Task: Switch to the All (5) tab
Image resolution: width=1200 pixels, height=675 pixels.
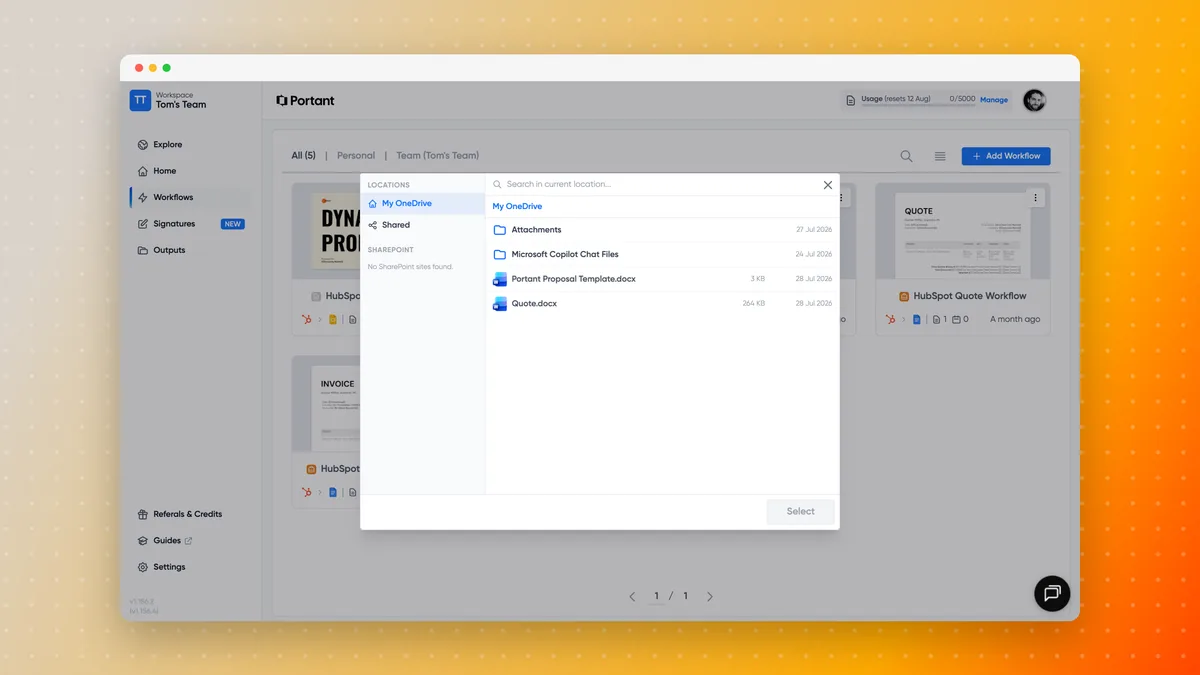Action: [303, 156]
